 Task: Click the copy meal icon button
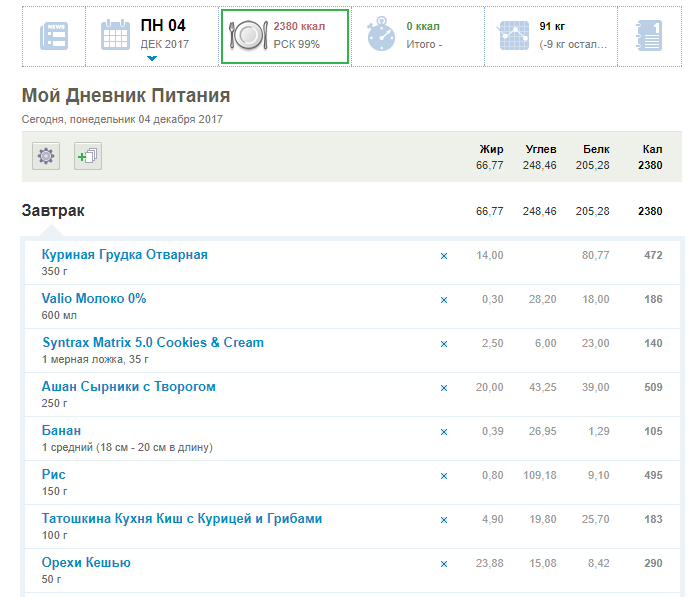(87, 156)
